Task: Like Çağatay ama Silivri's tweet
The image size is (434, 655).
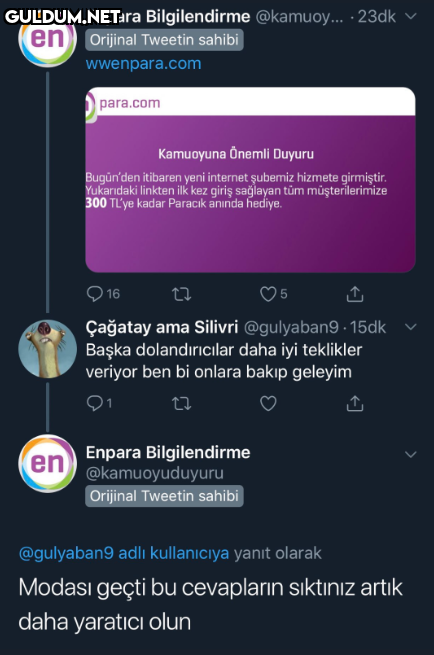Action: coord(268,403)
